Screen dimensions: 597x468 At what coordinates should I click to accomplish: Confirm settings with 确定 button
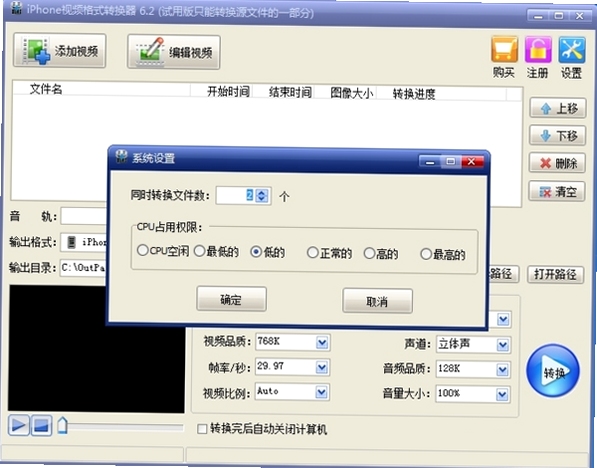click(x=231, y=299)
